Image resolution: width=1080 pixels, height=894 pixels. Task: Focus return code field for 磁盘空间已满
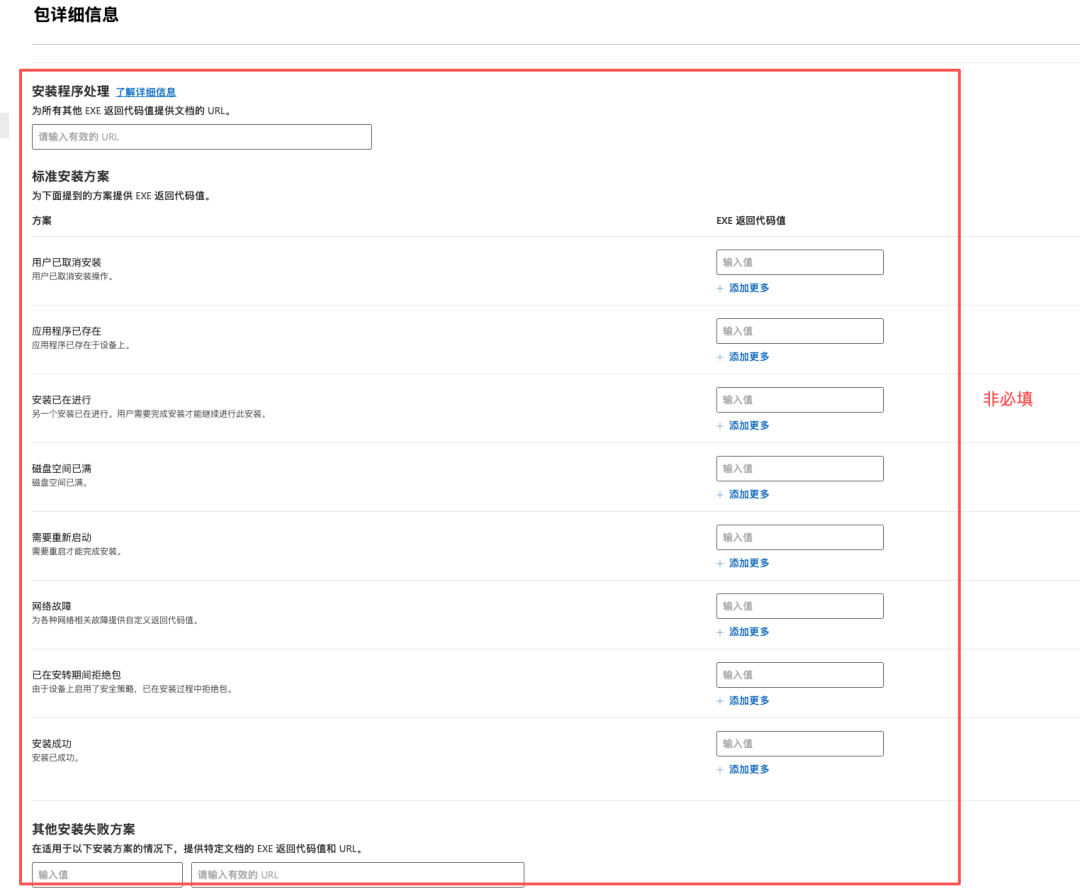click(800, 469)
